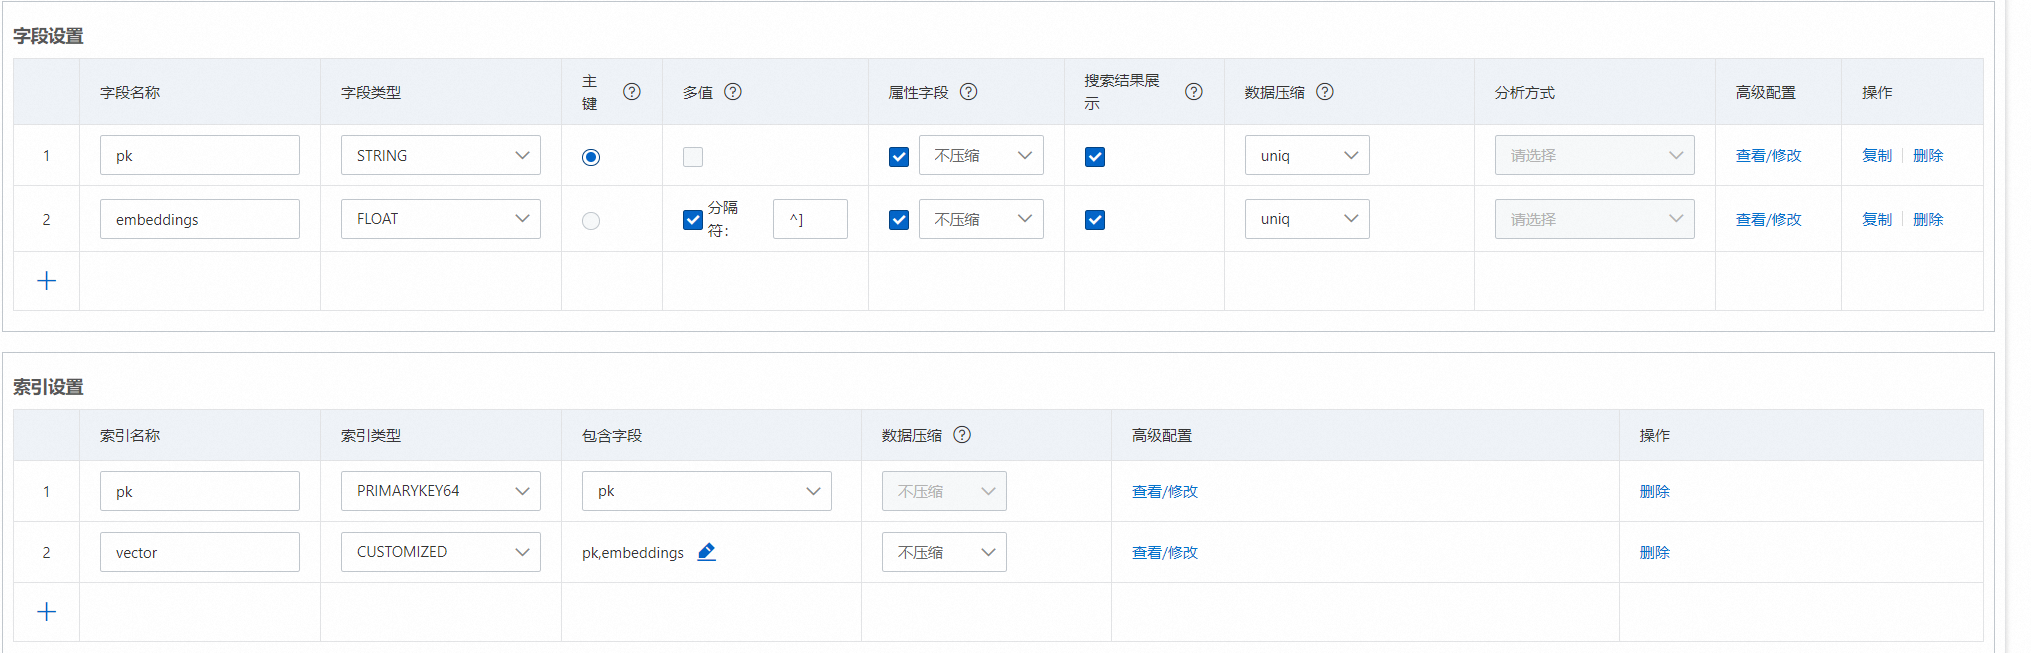Click help icon beside 数据压缩 in index settings
Image resolution: width=2031 pixels, height=653 pixels.
962,435
